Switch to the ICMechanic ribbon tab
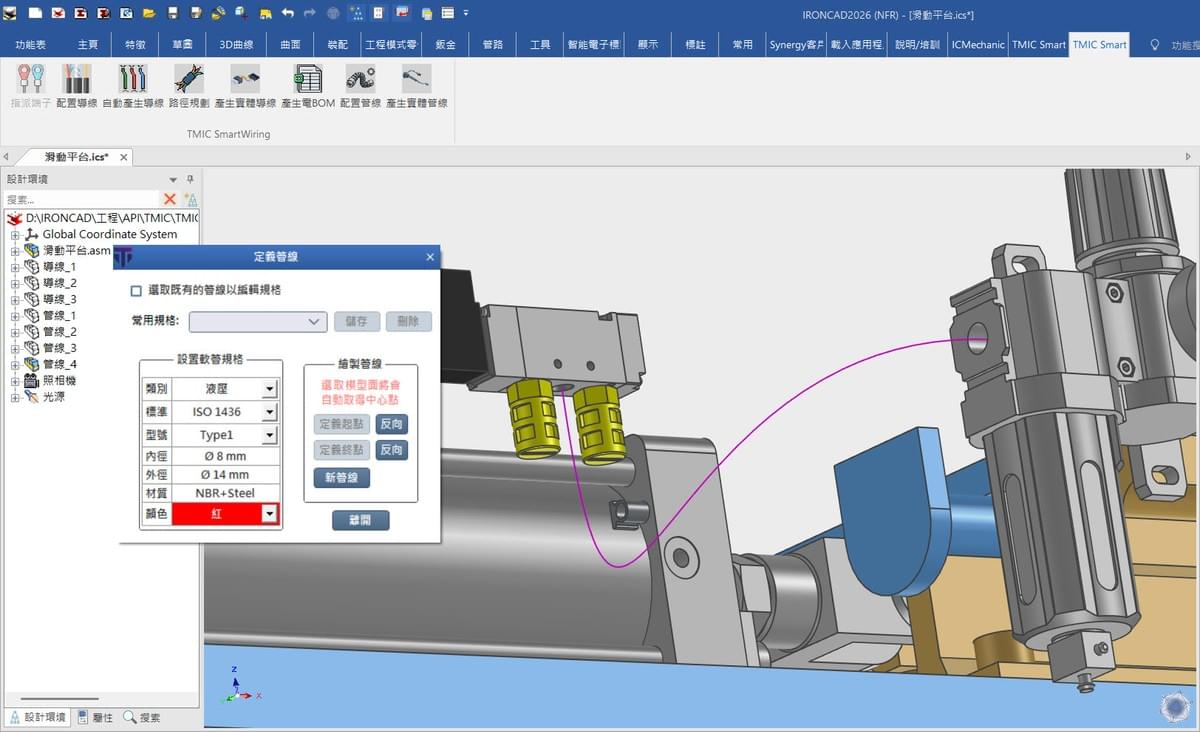The height and width of the screenshot is (732, 1200). [978, 45]
